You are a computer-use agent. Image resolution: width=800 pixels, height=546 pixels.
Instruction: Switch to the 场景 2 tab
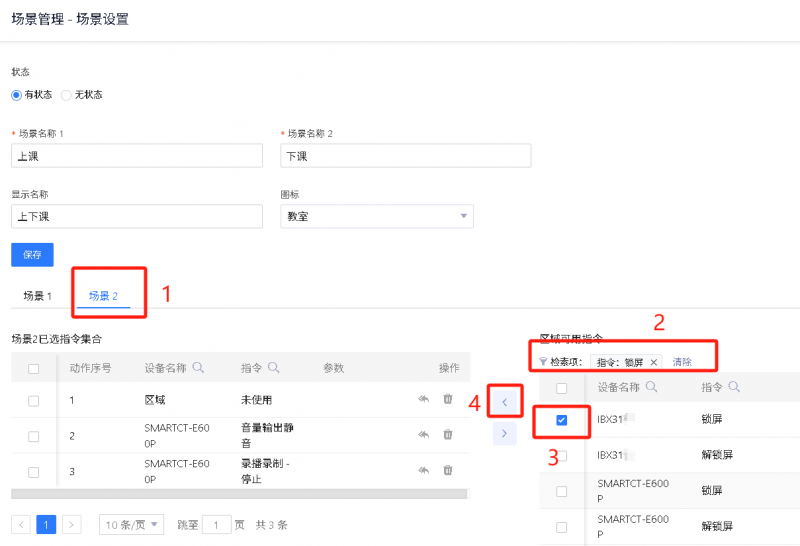103,296
